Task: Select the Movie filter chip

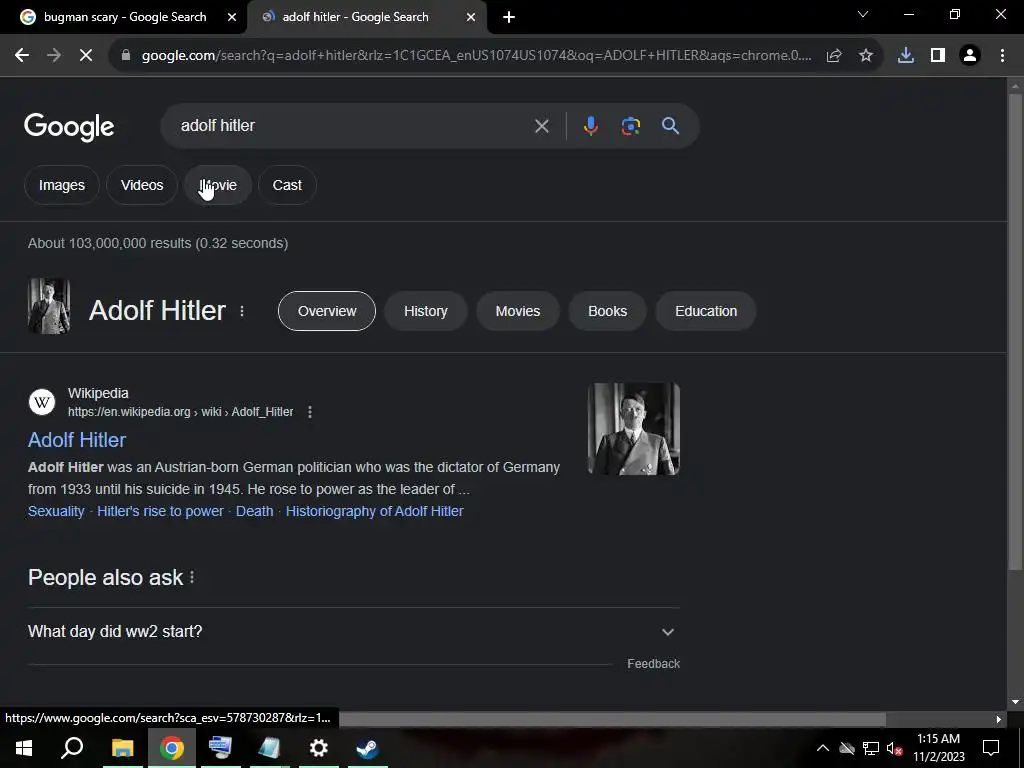Action: pyautogui.click(x=218, y=185)
